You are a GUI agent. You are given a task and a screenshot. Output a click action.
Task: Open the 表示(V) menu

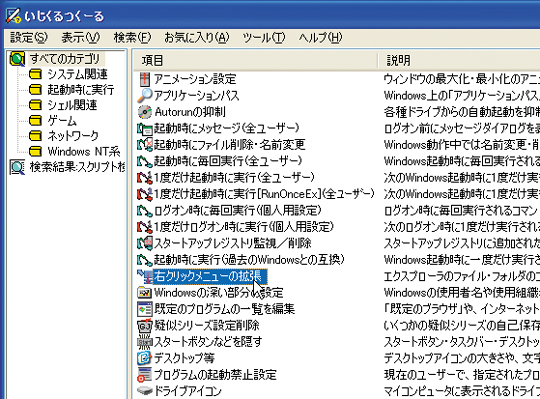[80, 38]
